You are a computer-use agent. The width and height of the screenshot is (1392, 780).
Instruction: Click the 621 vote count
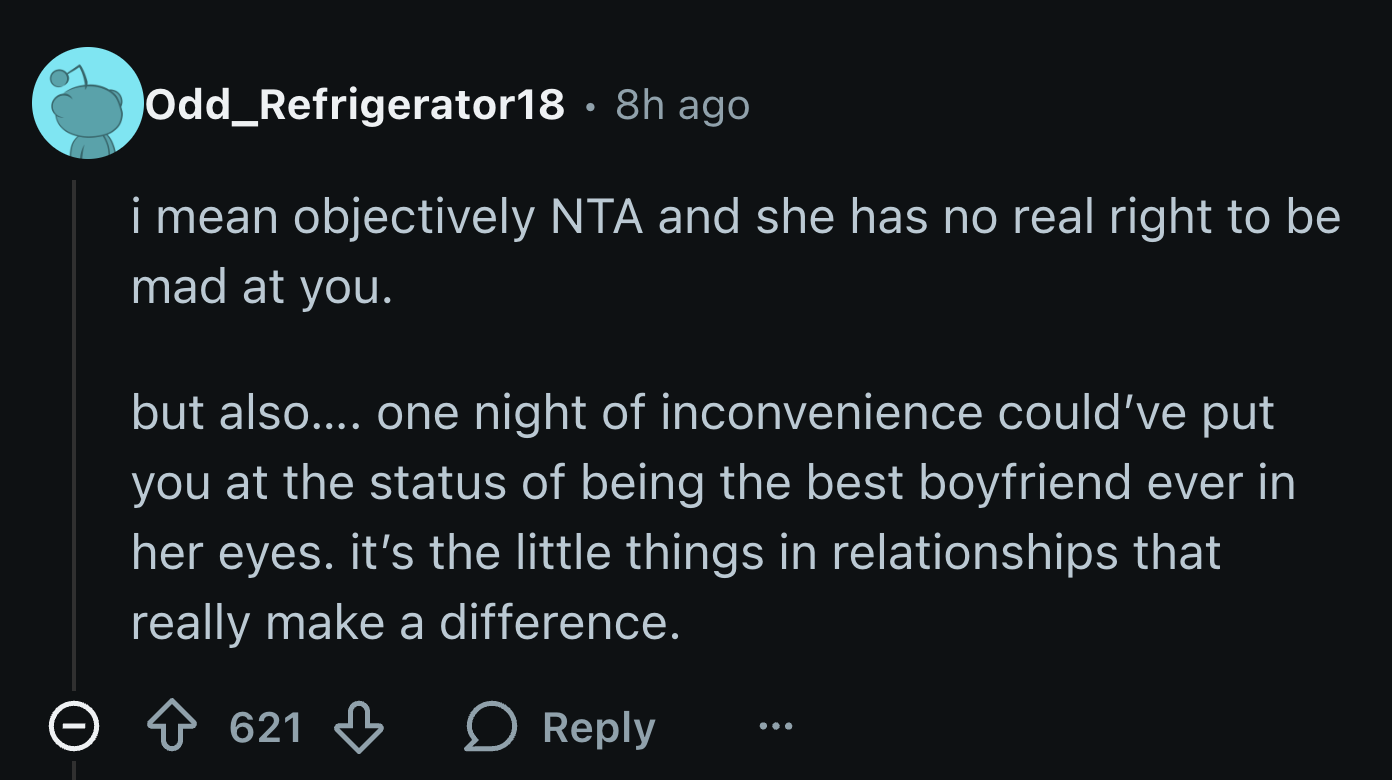(265, 728)
